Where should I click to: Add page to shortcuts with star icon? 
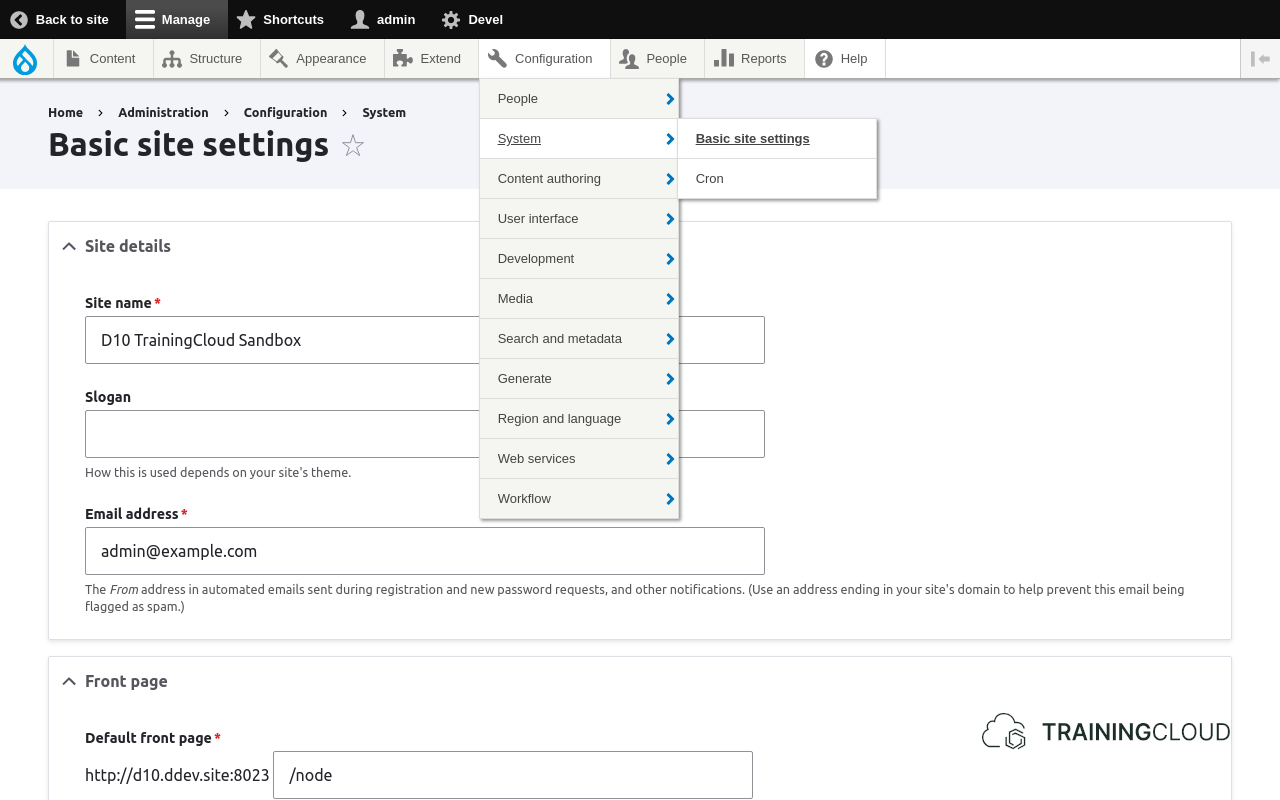353,146
